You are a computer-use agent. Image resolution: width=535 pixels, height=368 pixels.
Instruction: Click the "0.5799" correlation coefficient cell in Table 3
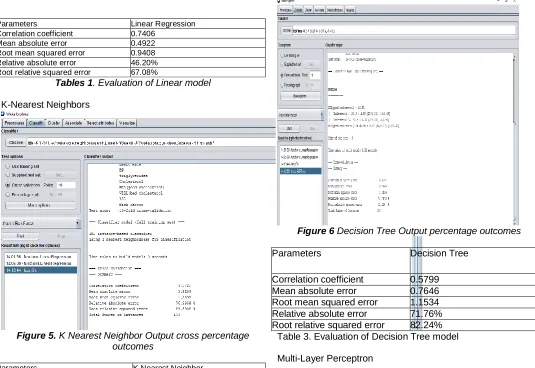tap(473, 279)
